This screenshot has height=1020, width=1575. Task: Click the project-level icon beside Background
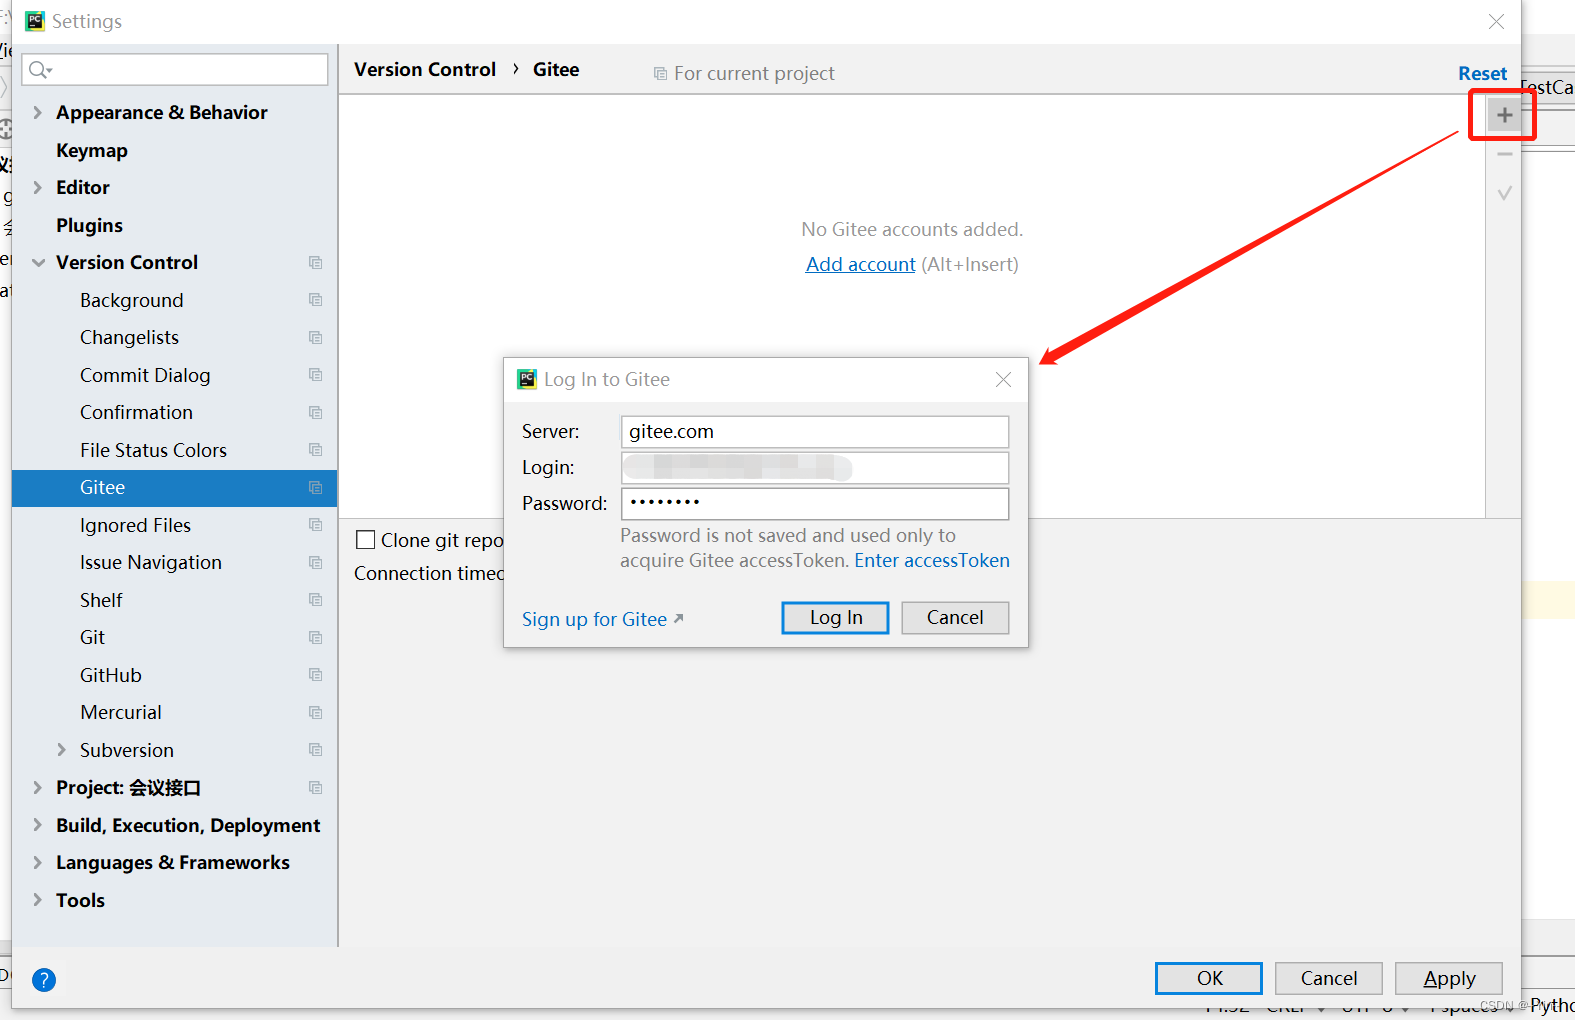click(x=315, y=300)
